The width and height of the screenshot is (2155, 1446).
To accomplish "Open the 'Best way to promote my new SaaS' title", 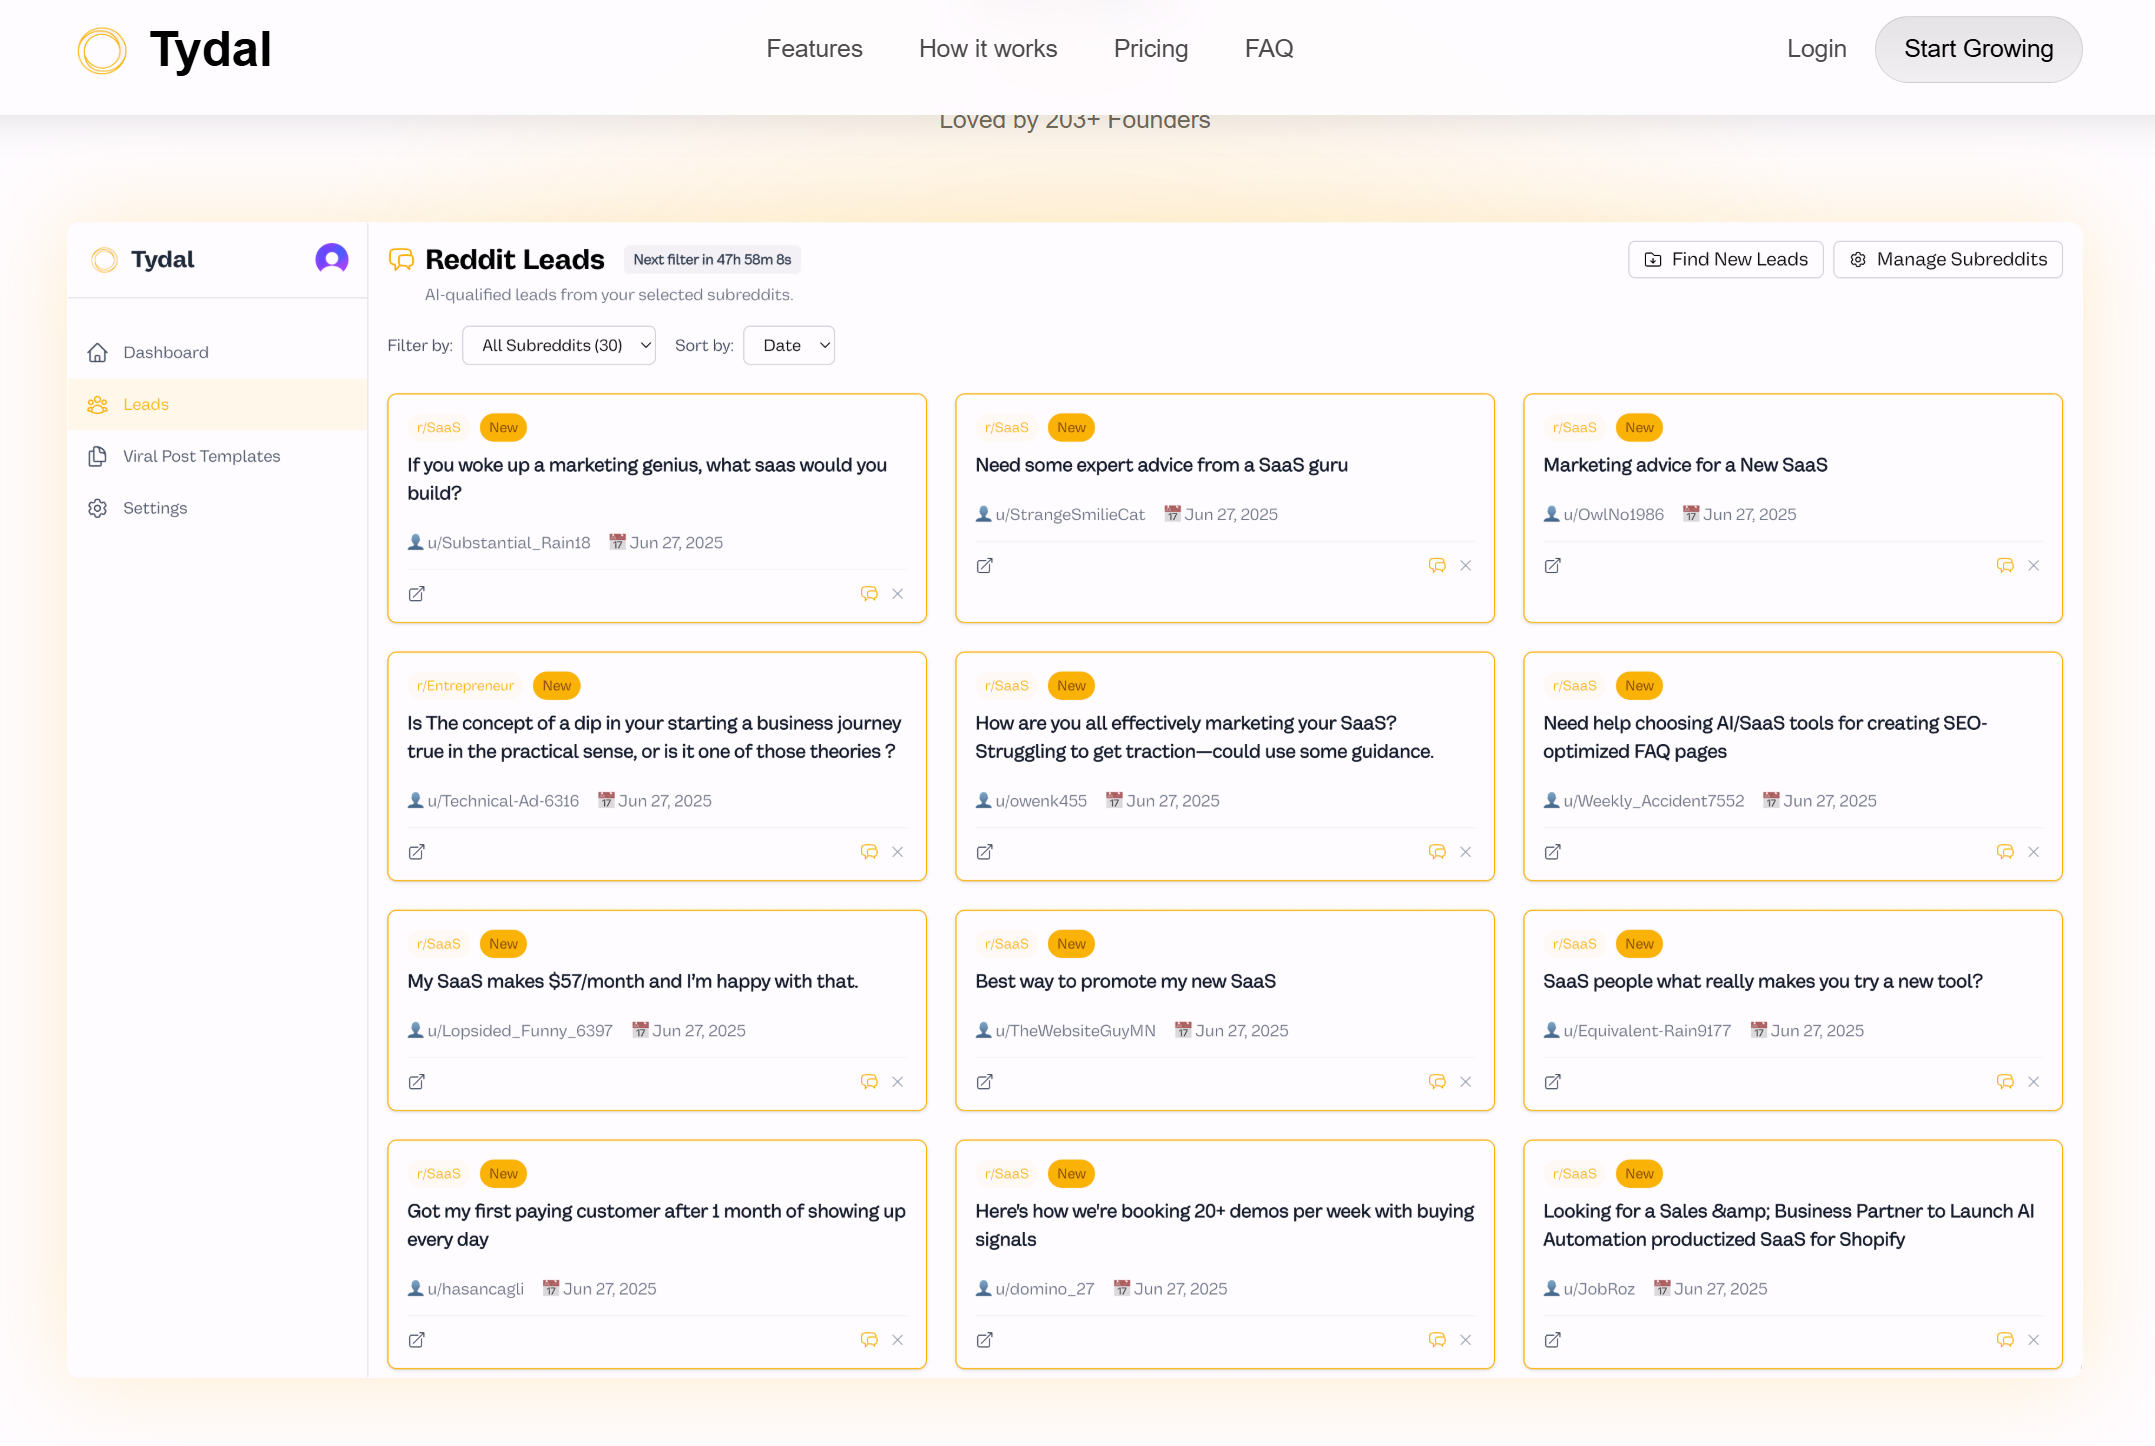I will point(1125,981).
